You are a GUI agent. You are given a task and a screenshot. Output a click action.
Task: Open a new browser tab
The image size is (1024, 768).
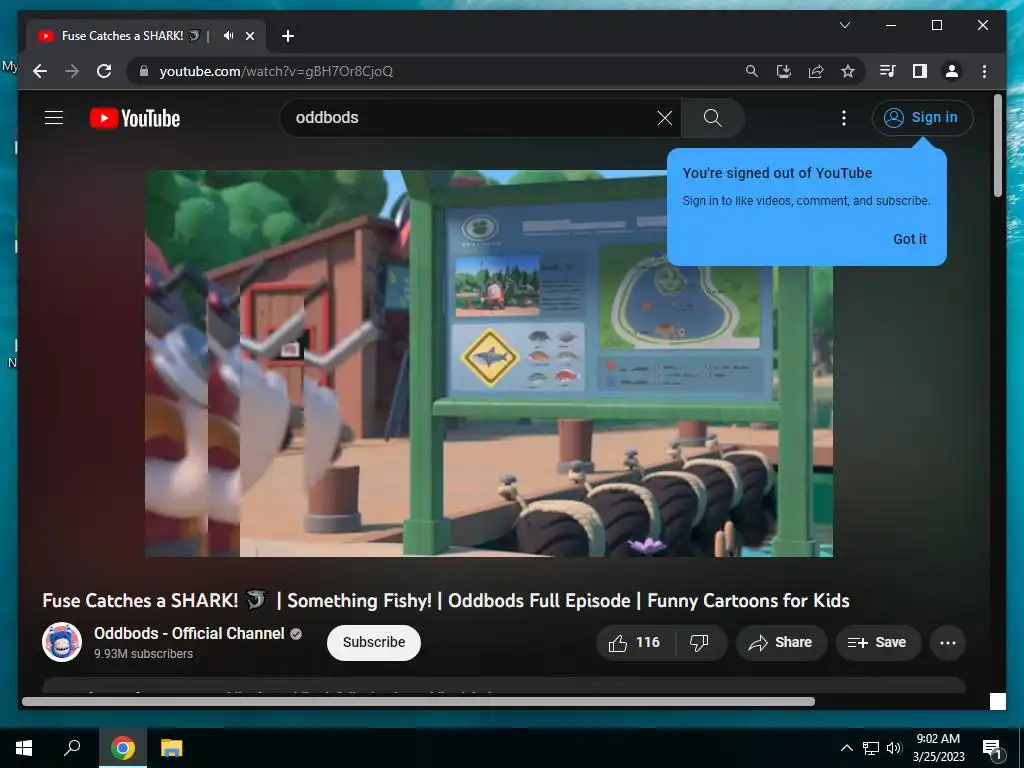288,36
